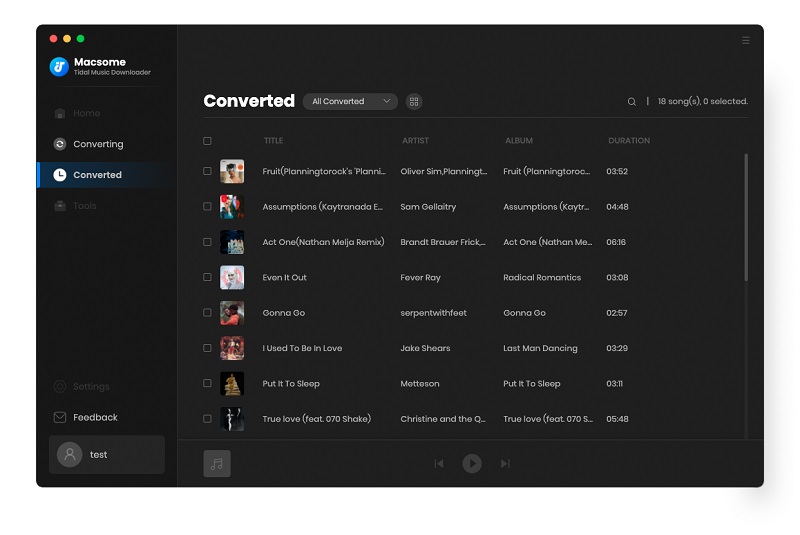Click artist 'Metteson'
Viewport: 800px width, 535px height.
pyautogui.click(x=420, y=384)
